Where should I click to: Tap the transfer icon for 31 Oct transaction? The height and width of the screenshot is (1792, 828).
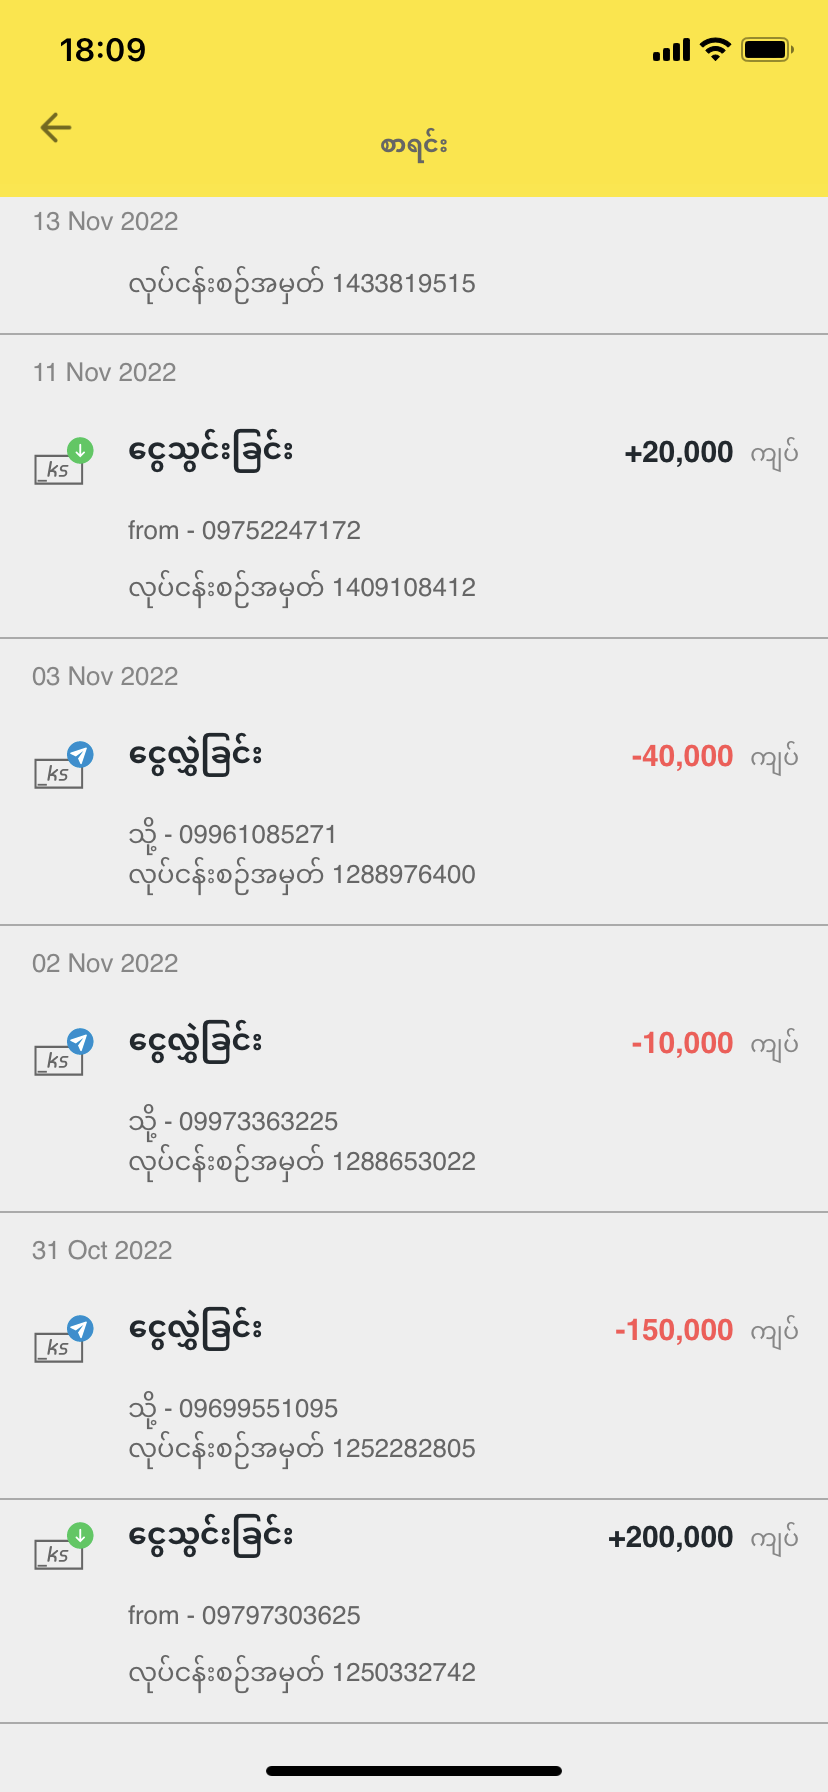click(62, 1340)
